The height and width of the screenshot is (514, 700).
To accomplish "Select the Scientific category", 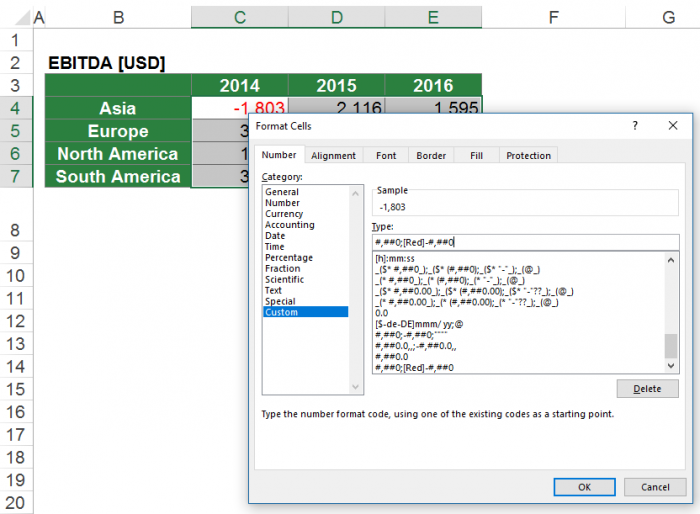I will pyautogui.click(x=285, y=280).
